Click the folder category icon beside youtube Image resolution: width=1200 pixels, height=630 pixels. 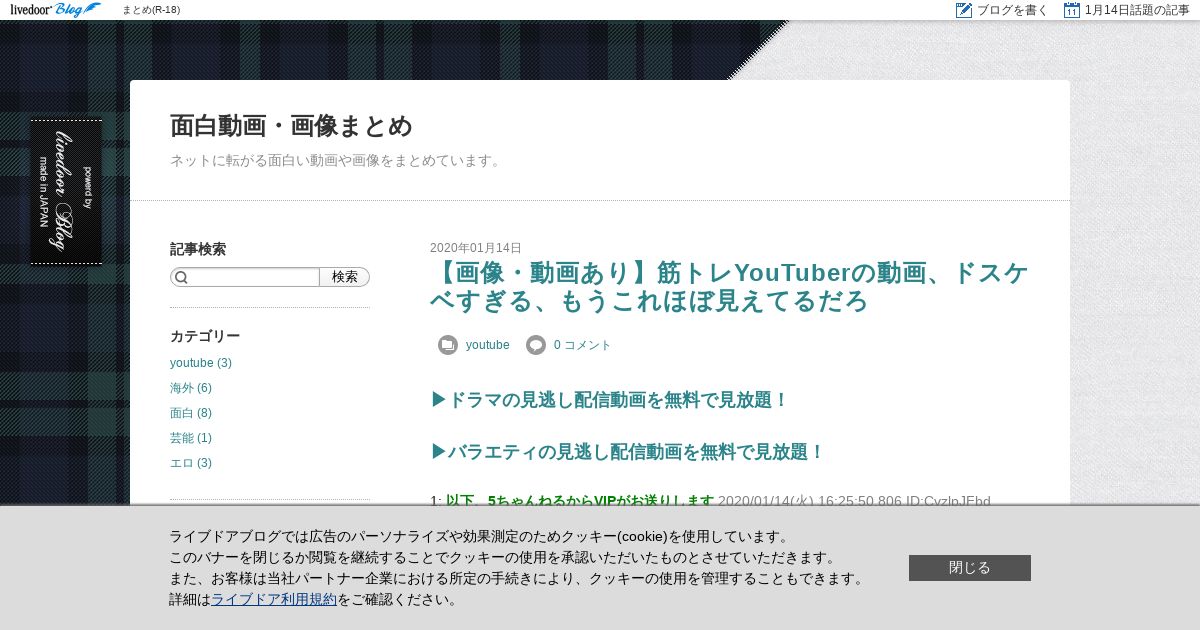(448, 345)
